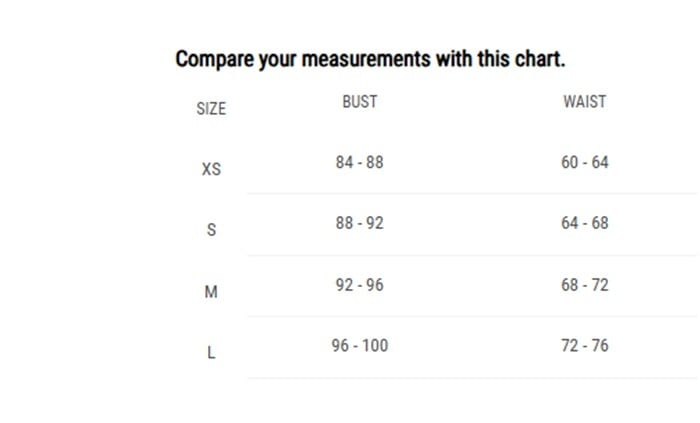Click the divider line below the L row
The height and width of the screenshot is (423, 700).
click(470, 378)
